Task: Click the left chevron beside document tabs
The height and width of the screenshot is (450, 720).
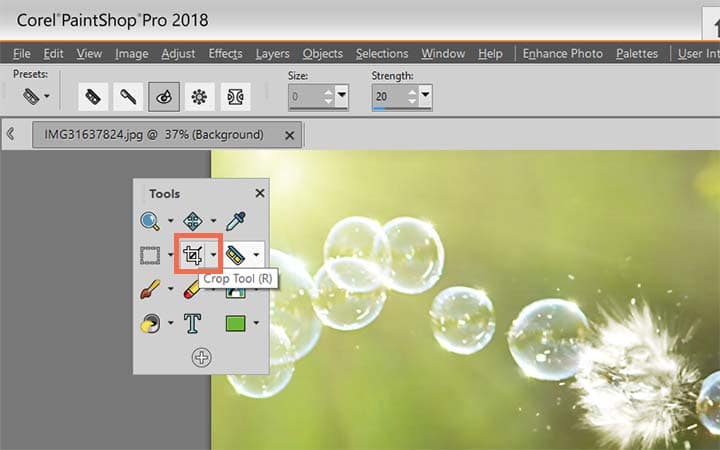Action: (10, 134)
